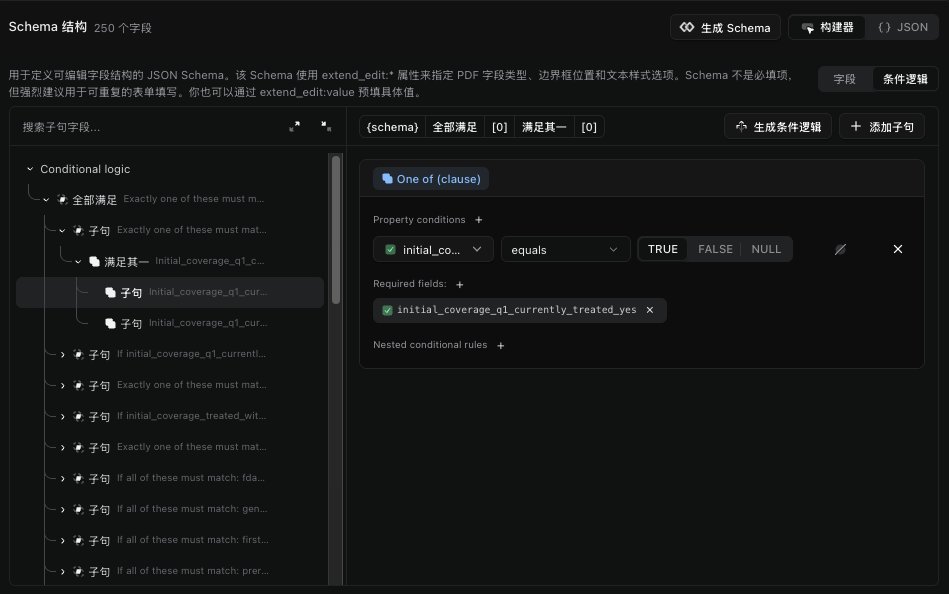
Task: Select the 全部满足 breadcrumb segment
Action: (x=455, y=127)
